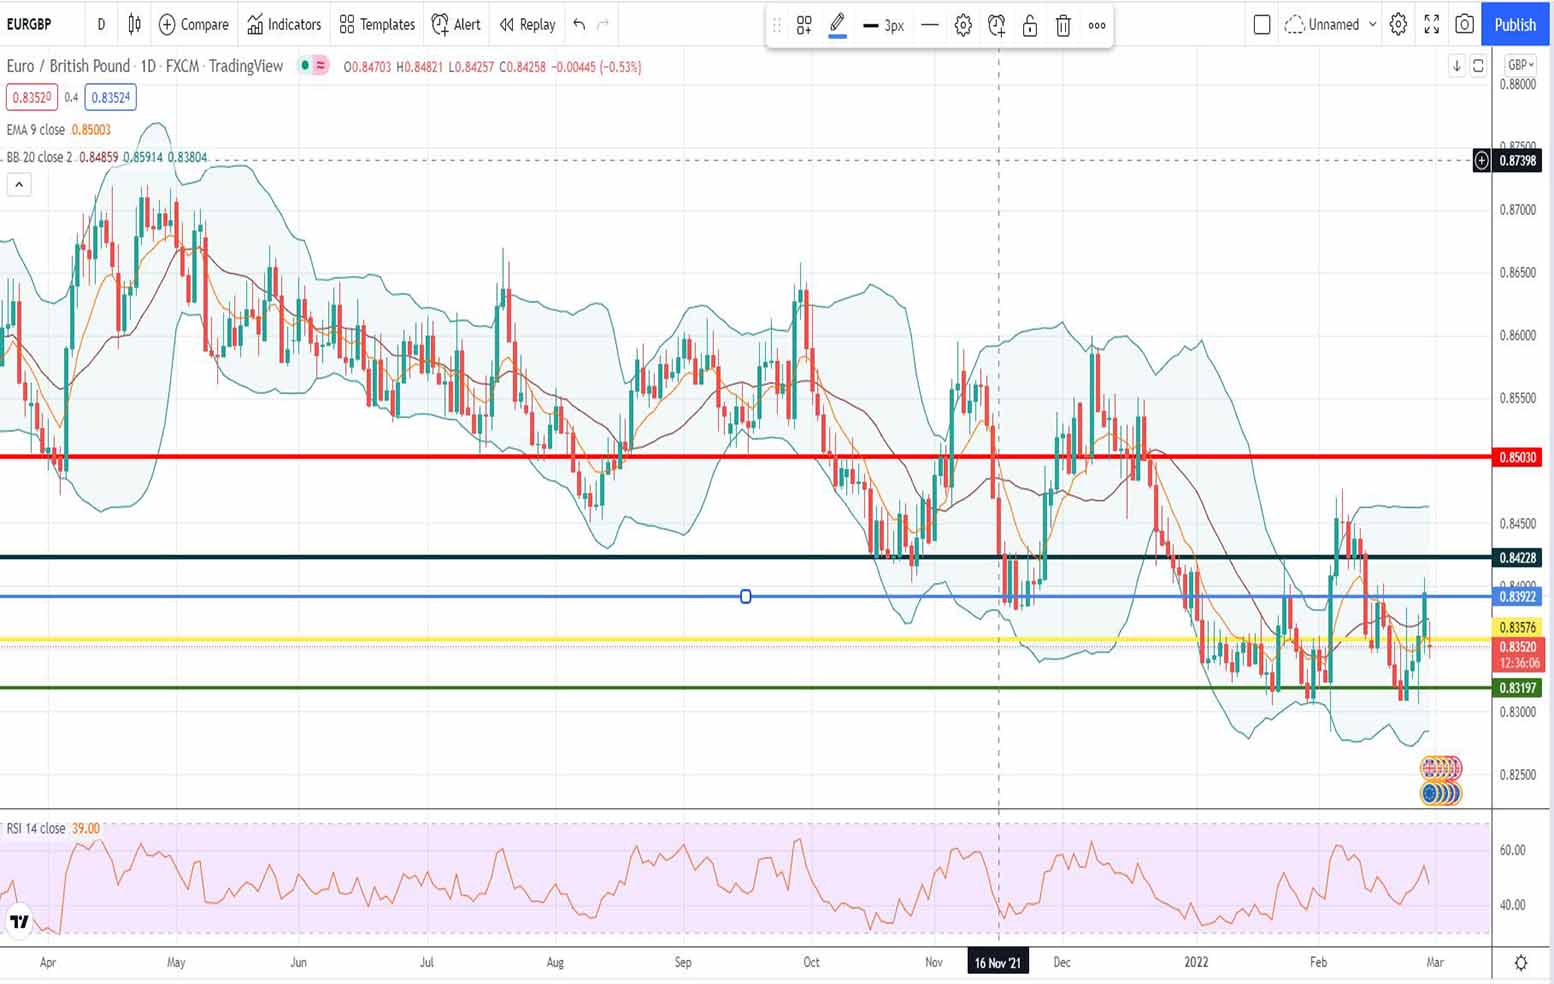
Task: Click the drawing templates icon in floating toolbar
Action: [804, 26]
